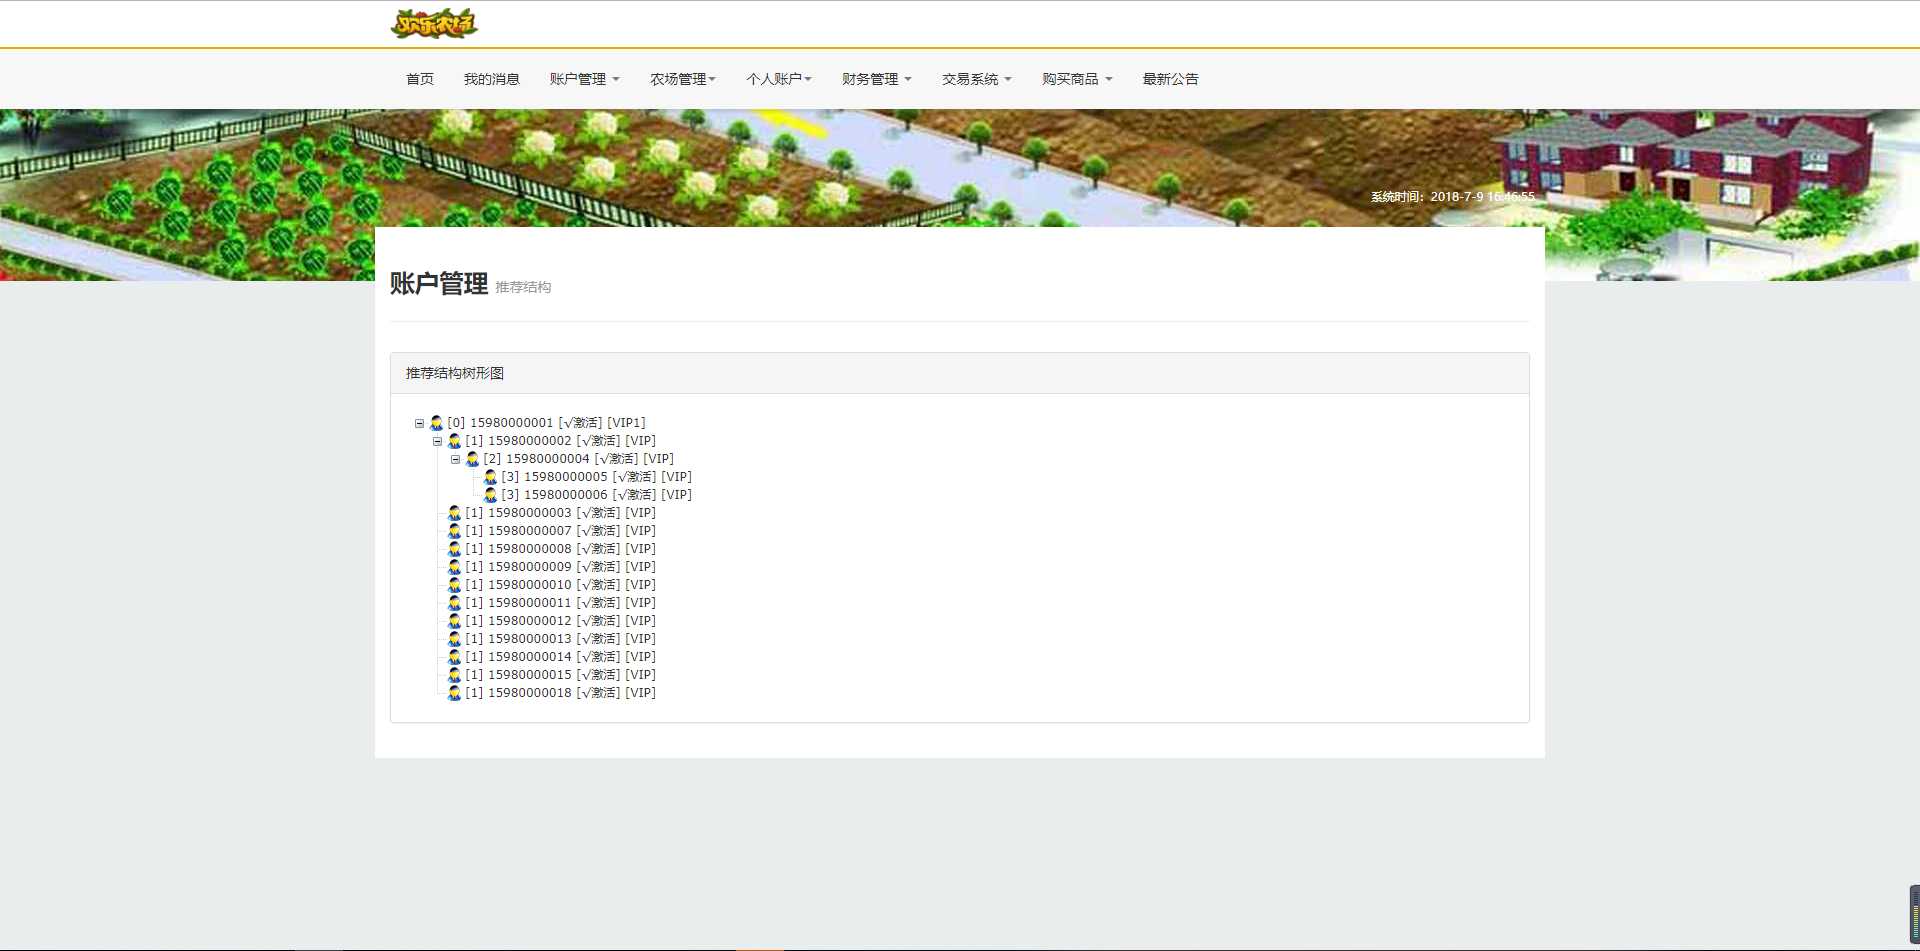Click user icon for 15980000011

454,603
